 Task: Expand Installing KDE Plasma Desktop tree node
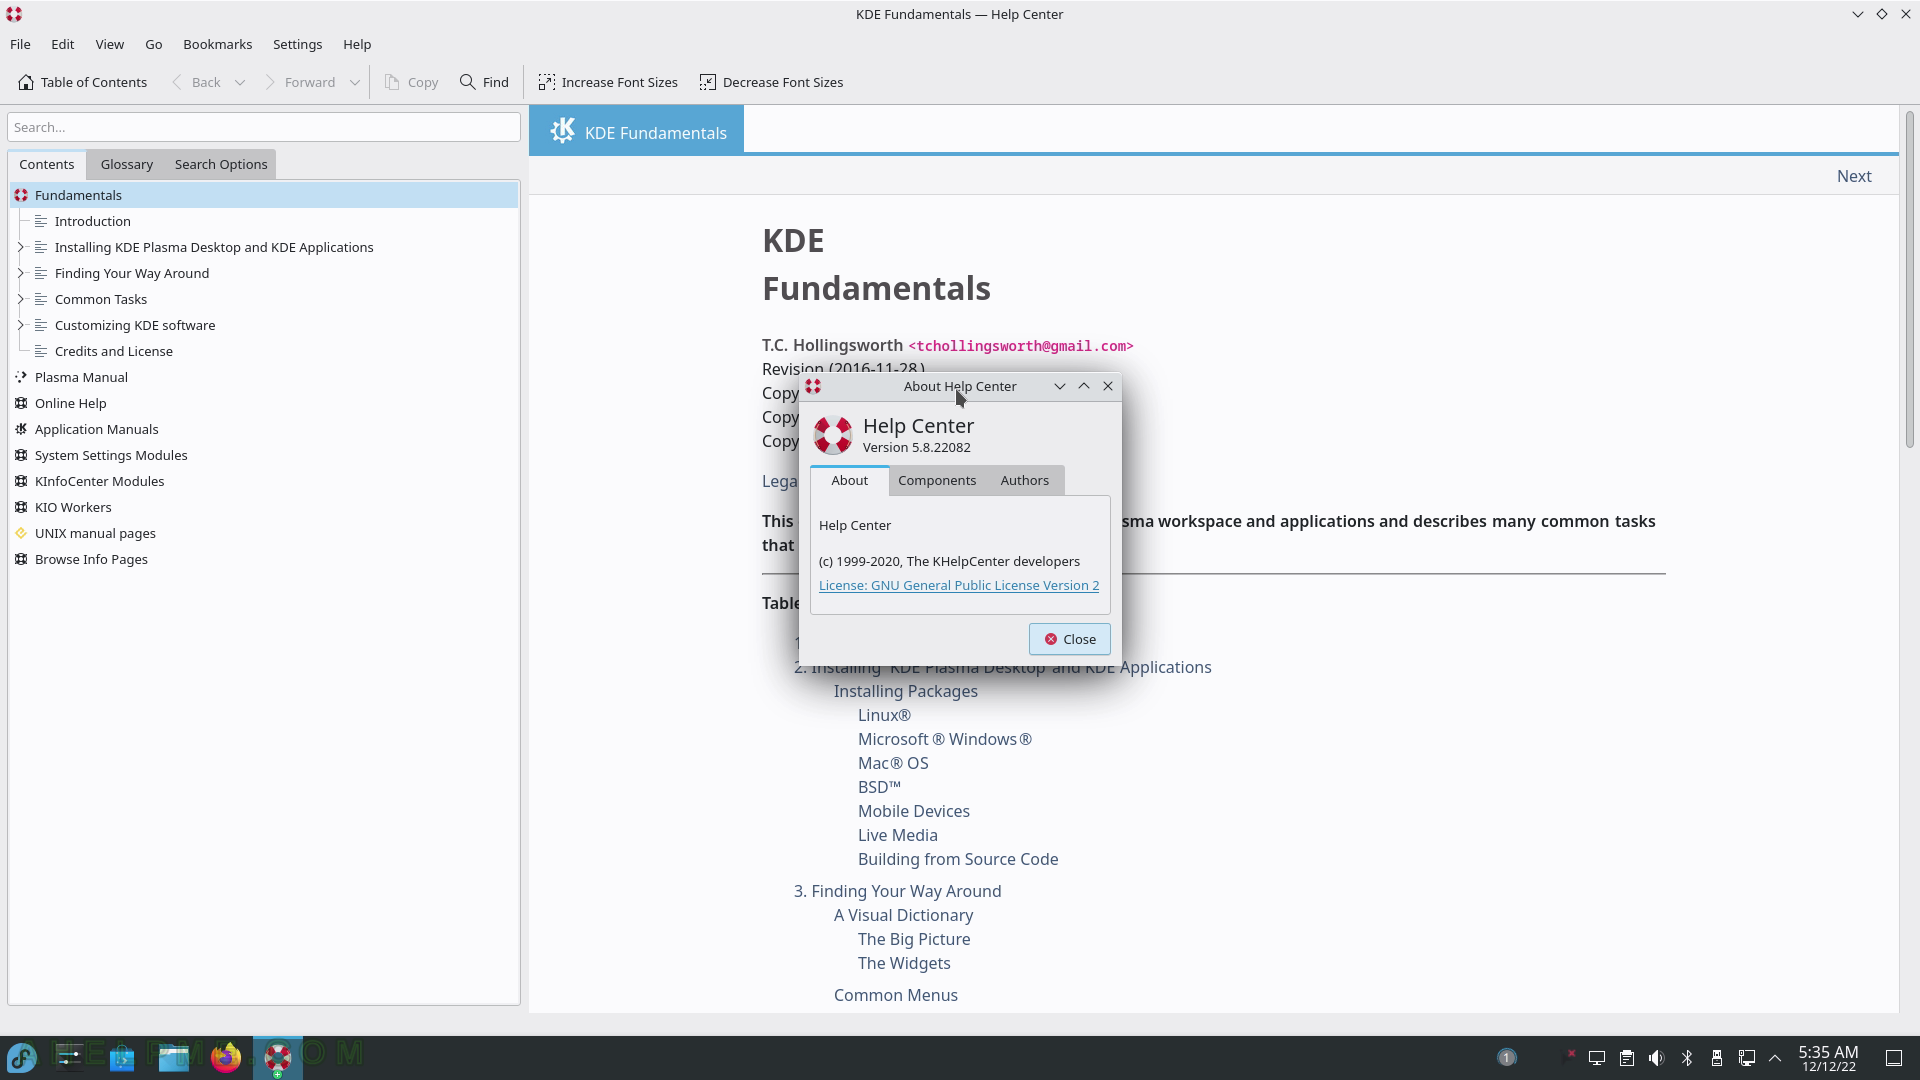[21, 247]
